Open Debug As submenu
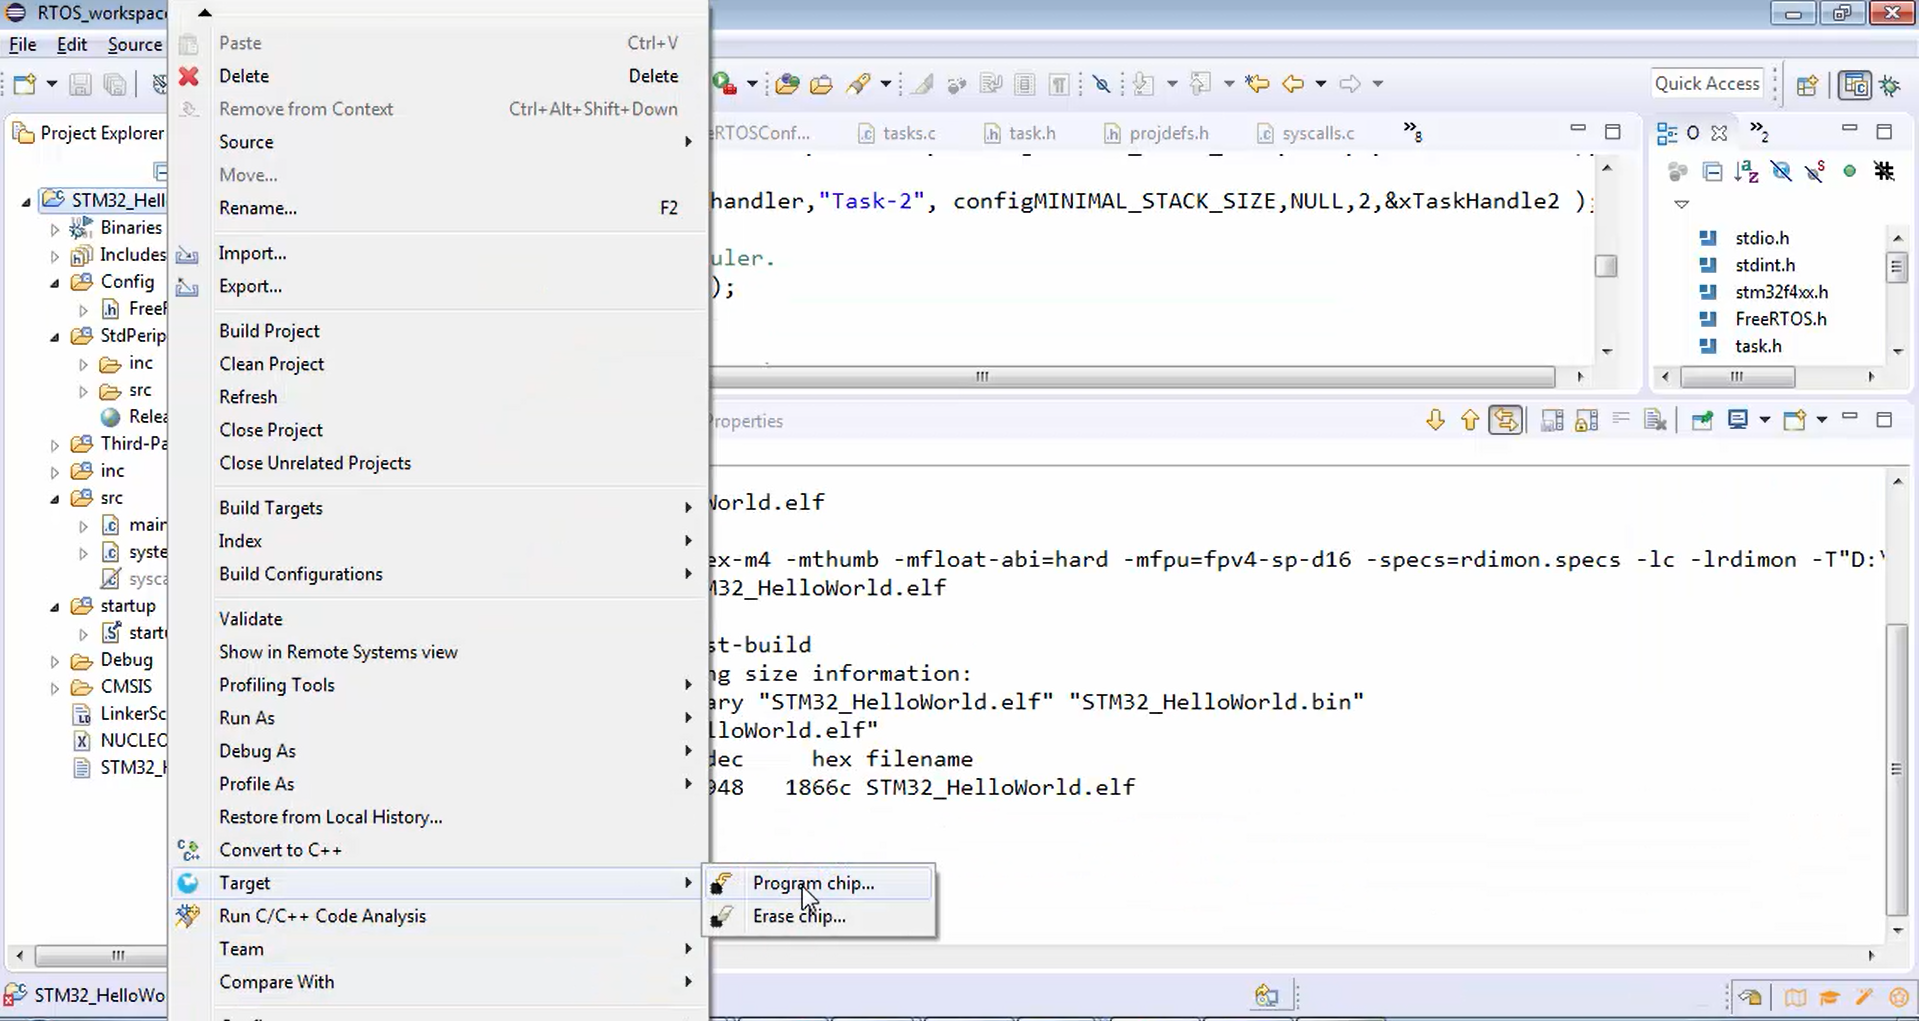 [439, 751]
